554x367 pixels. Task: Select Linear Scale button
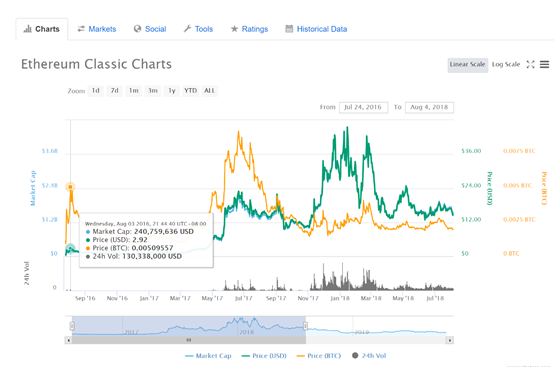click(467, 65)
